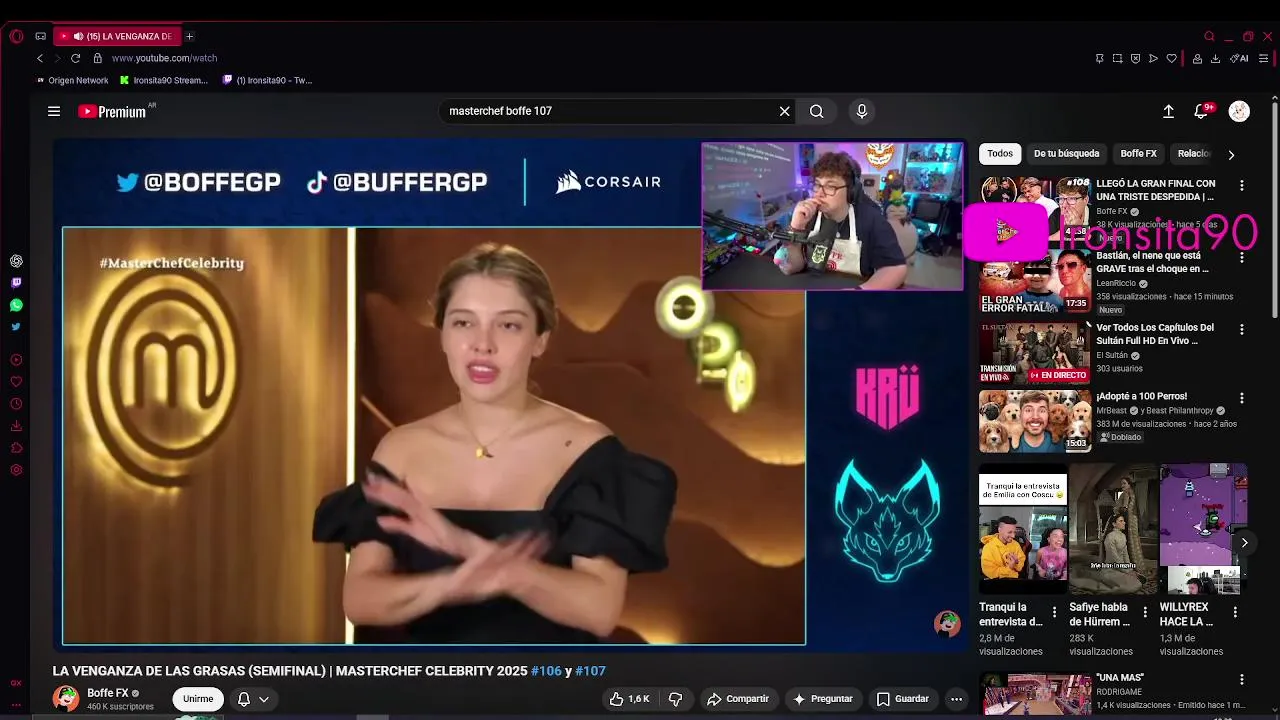
Task: Open the Boffe FX channel name
Action: coord(107,693)
